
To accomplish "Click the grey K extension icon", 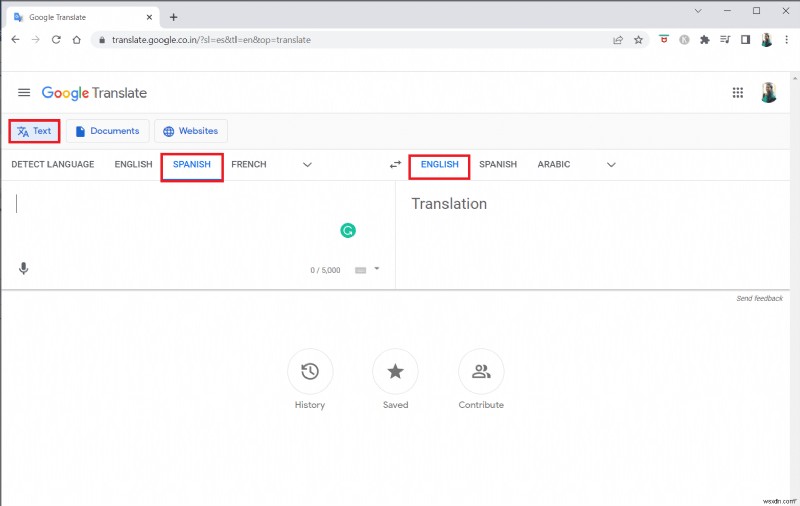I will pyautogui.click(x=684, y=40).
